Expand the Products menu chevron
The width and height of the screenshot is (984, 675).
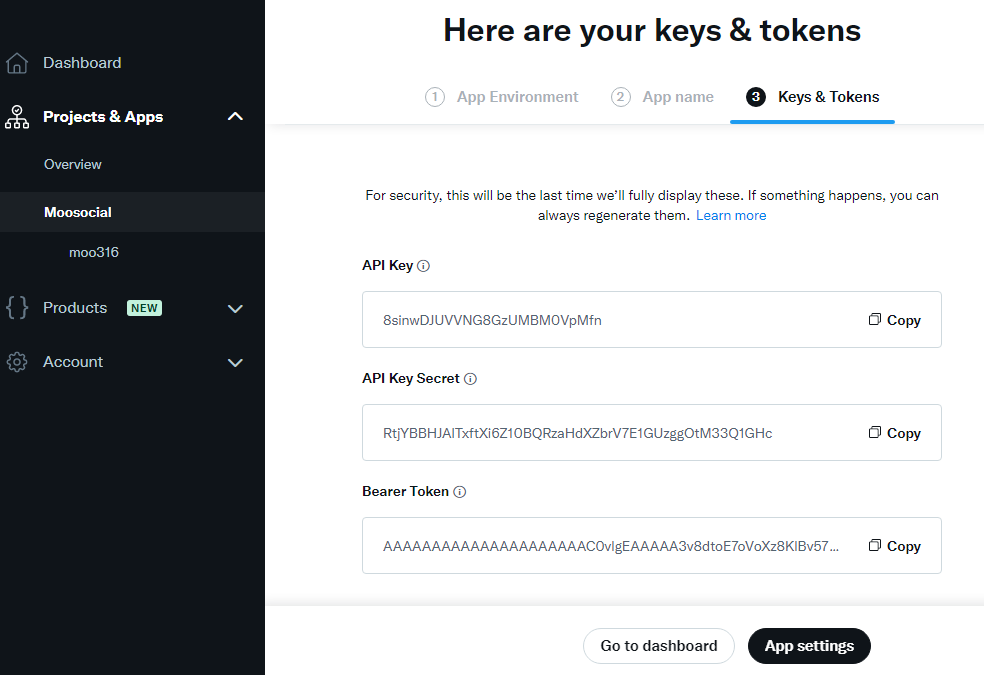point(235,309)
